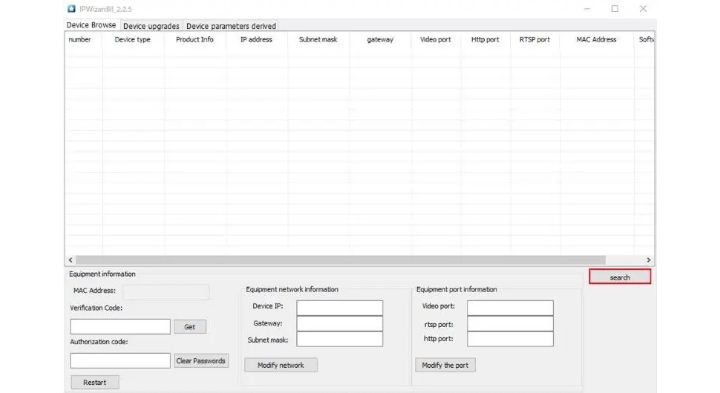Sort by the MAC Address column header
720x393 pixels.
(x=596, y=40)
